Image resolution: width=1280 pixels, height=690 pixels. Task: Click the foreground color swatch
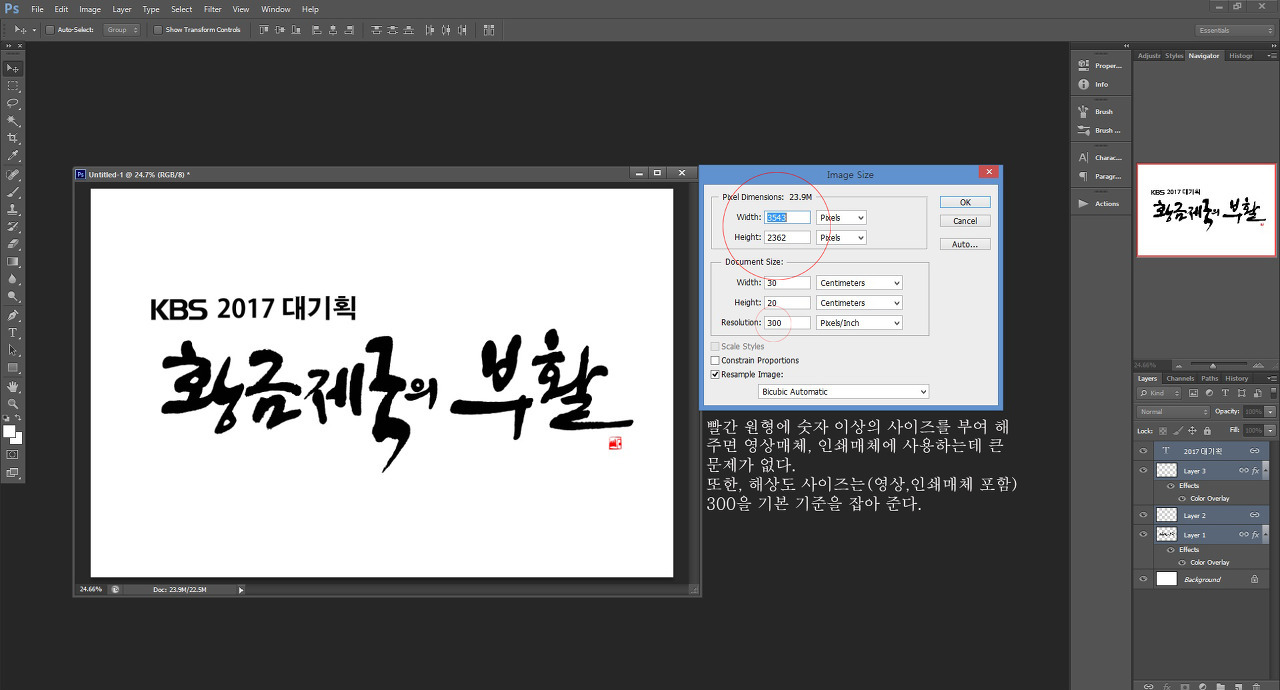11,432
